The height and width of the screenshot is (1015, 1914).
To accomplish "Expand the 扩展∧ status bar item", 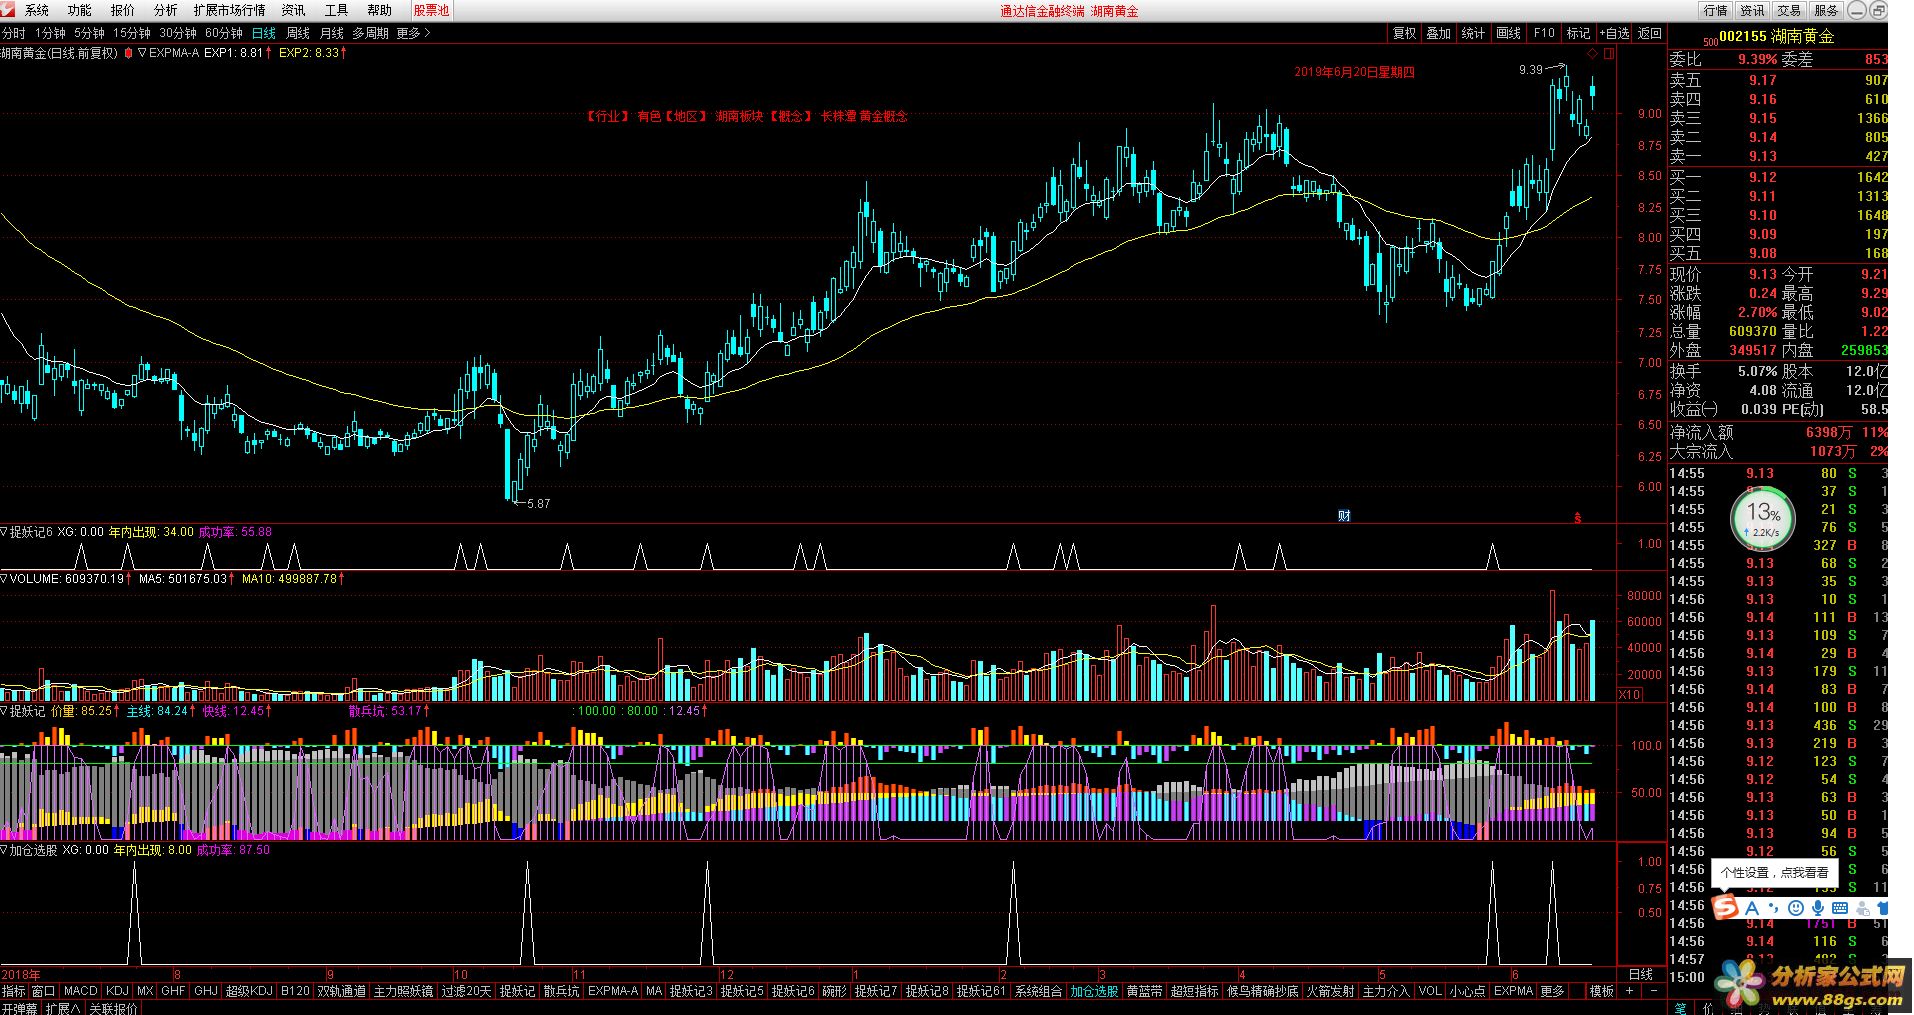I will [62, 1008].
